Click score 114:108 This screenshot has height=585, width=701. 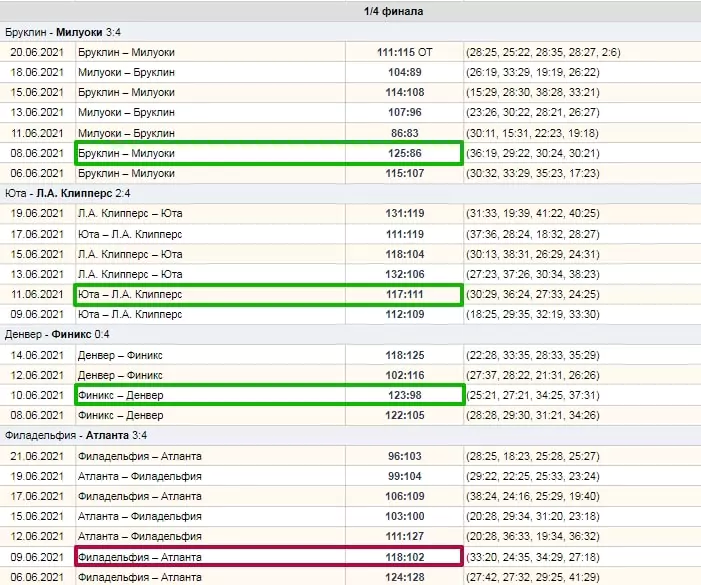(x=405, y=93)
